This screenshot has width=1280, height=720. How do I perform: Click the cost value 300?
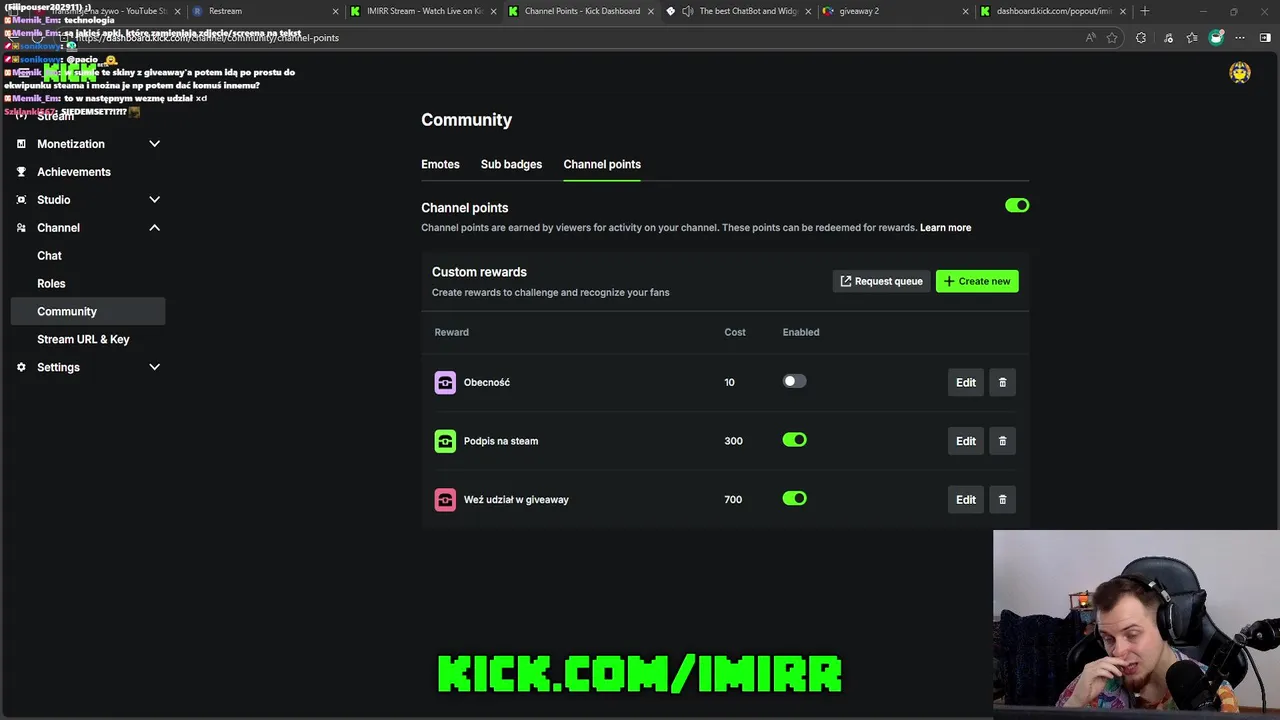click(x=733, y=441)
